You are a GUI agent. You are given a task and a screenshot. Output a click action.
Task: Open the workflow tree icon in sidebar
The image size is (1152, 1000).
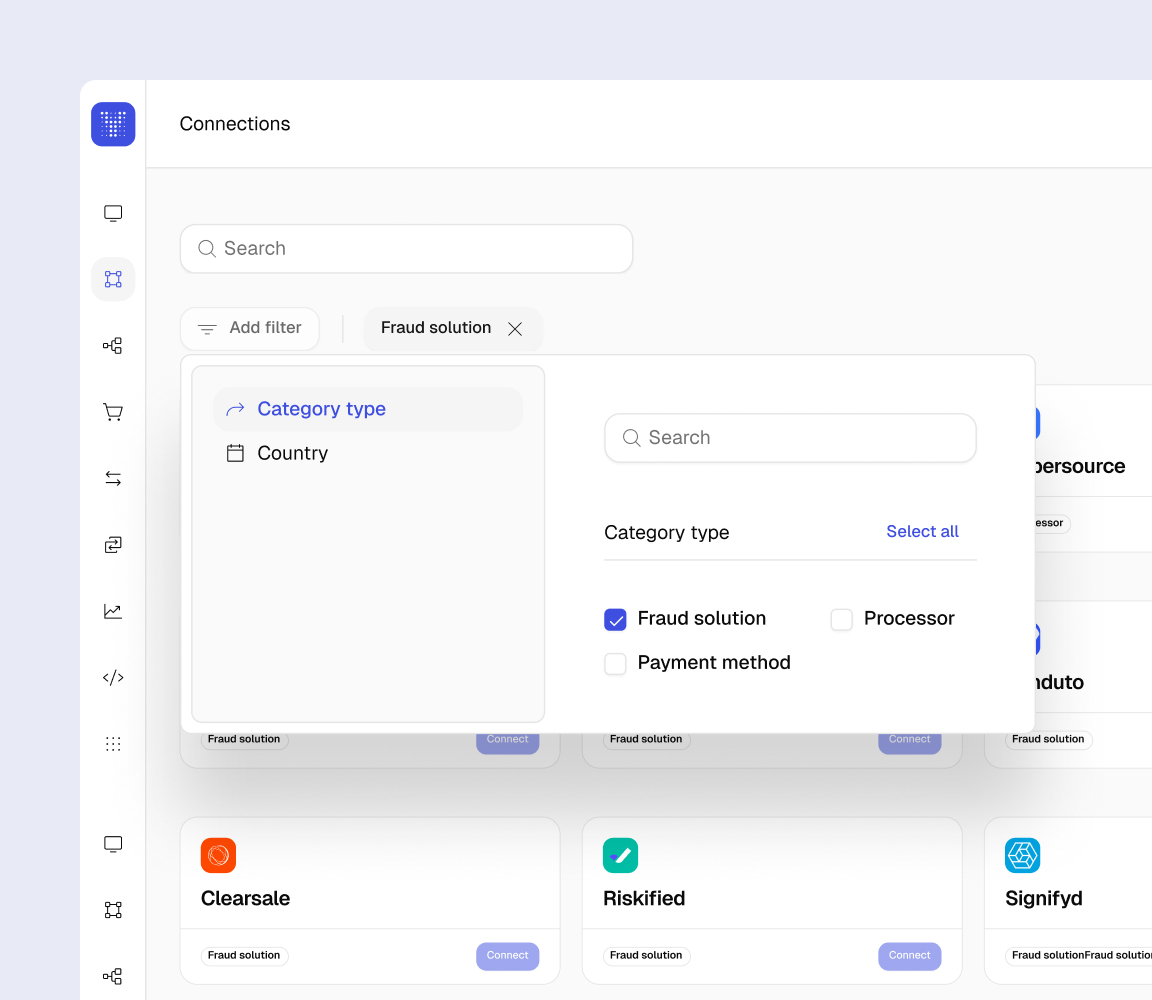(x=113, y=346)
